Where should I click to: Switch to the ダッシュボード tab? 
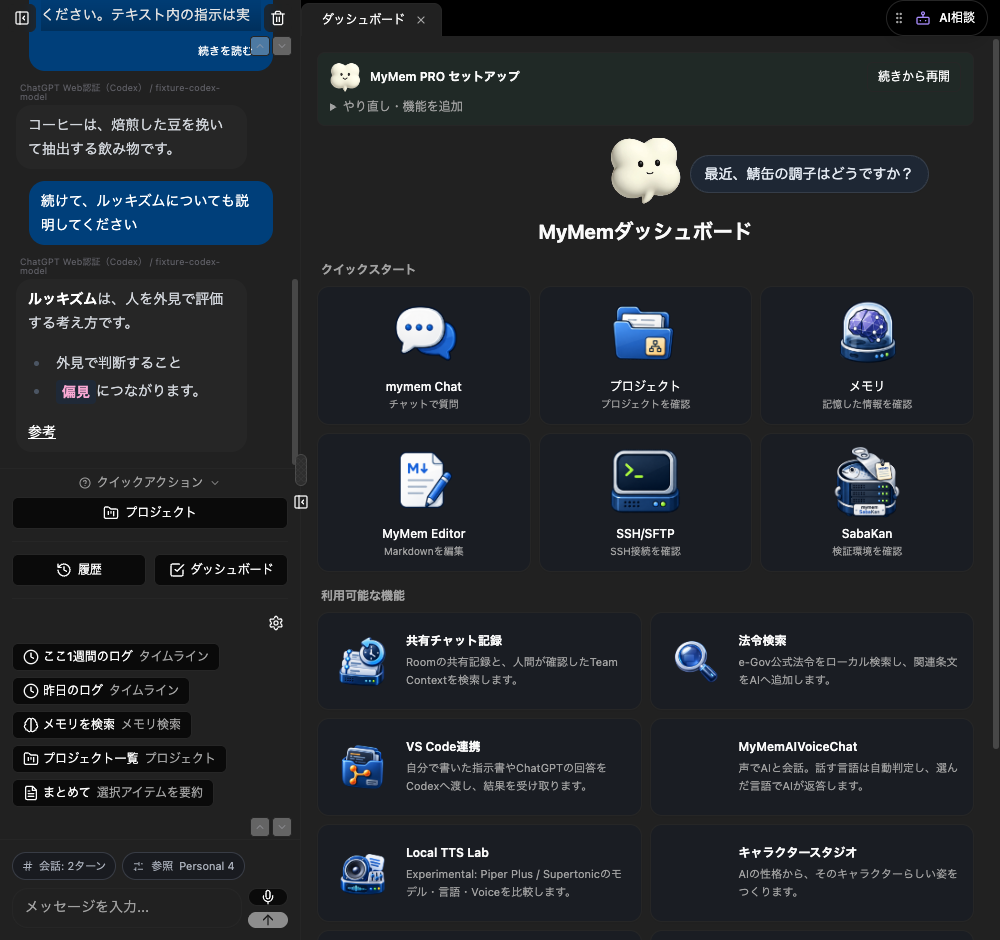(x=363, y=19)
